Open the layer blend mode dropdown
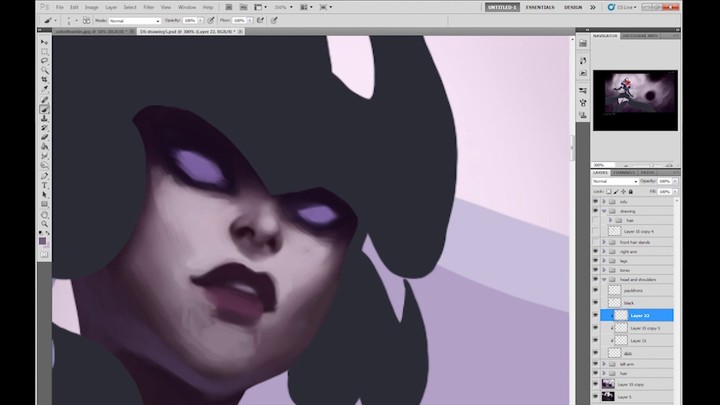The height and width of the screenshot is (405, 720). pyautogui.click(x=615, y=181)
